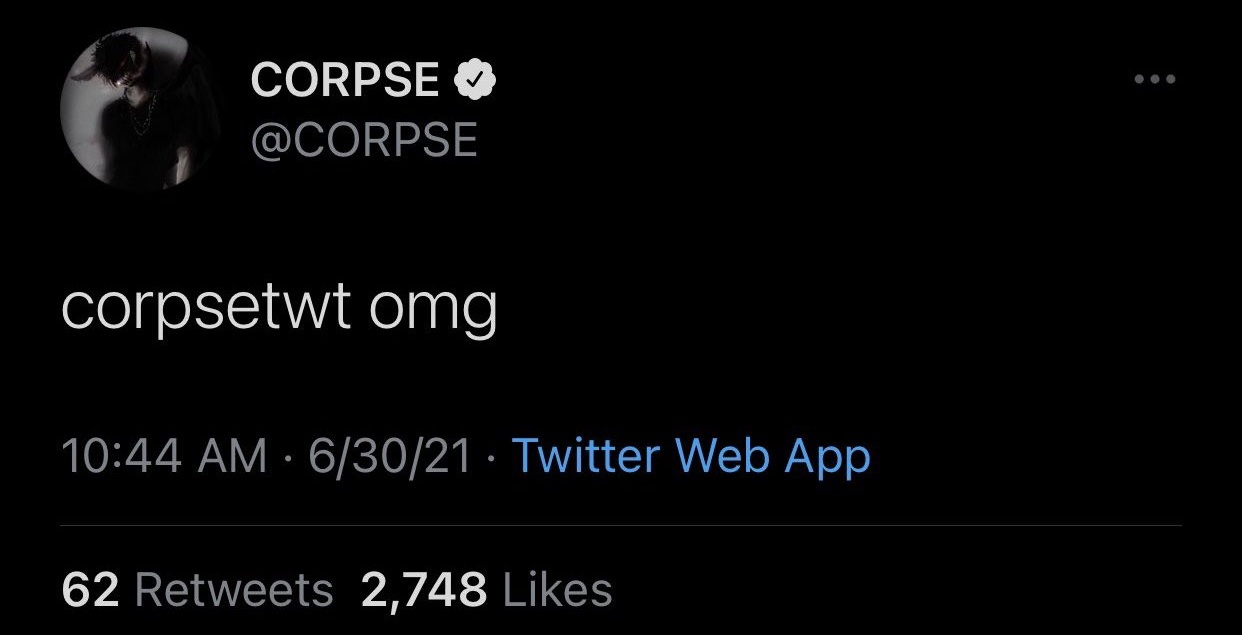1242x635 pixels.
Task: Click the word "Twitter" in the source label
Action: [585, 456]
